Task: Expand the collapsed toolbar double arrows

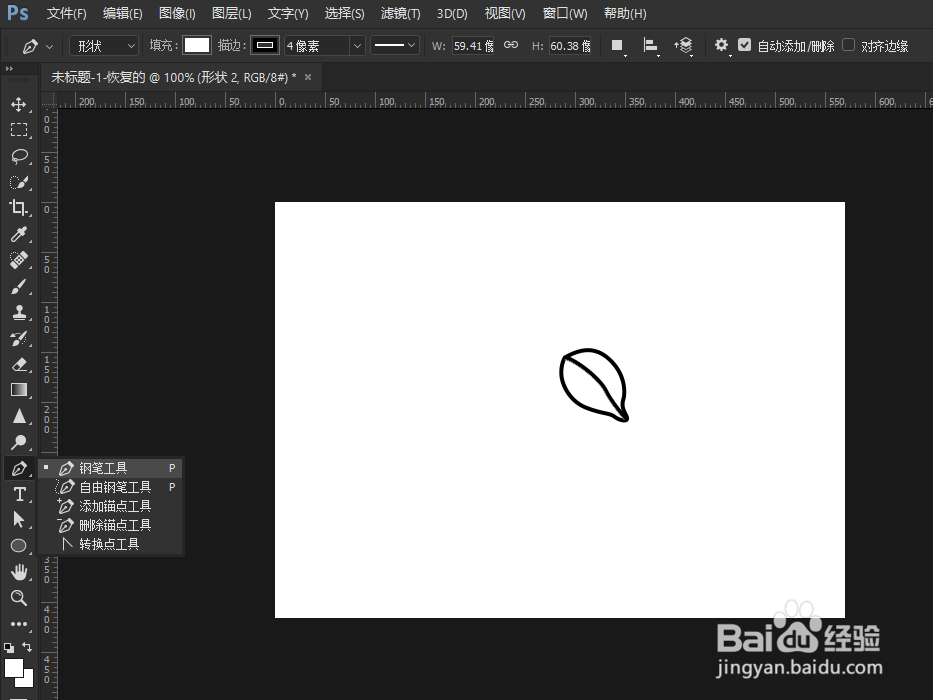Action: coord(9,69)
